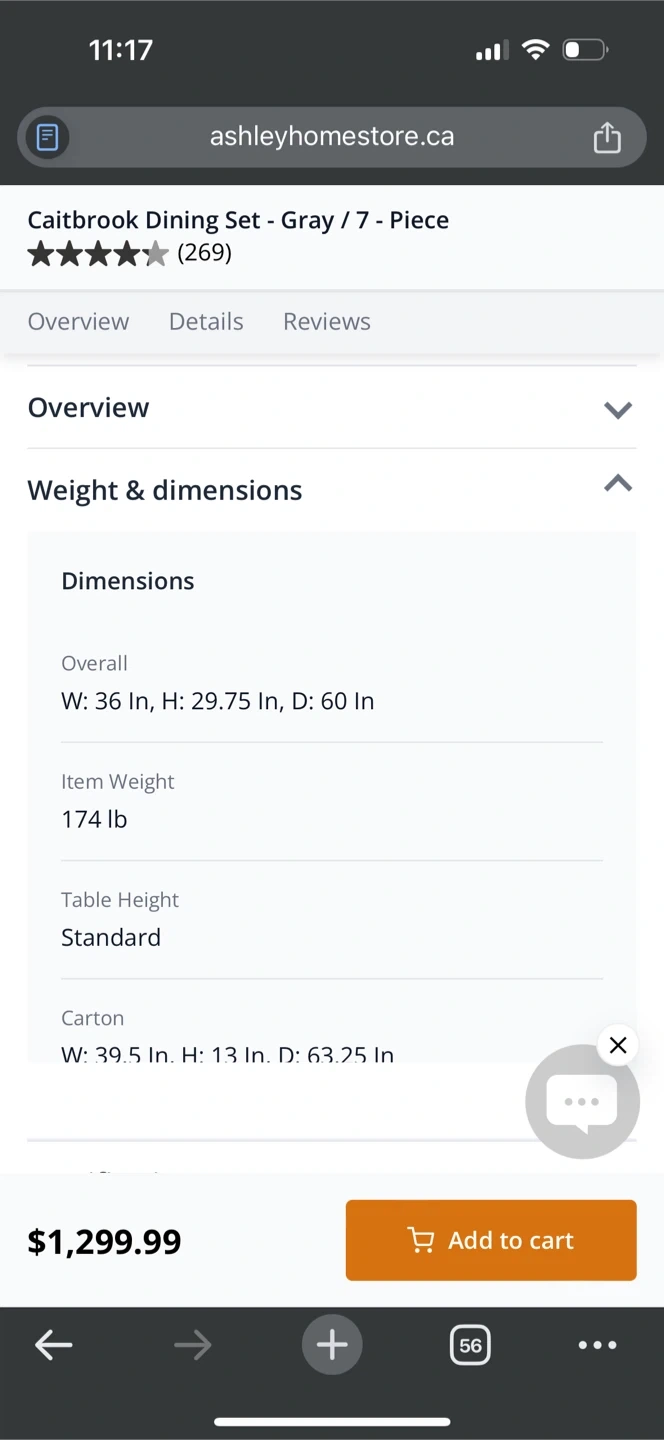This screenshot has height=1440, width=664.
Task: Open the tab switcher showing 56
Action: [x=470, y=1345]
